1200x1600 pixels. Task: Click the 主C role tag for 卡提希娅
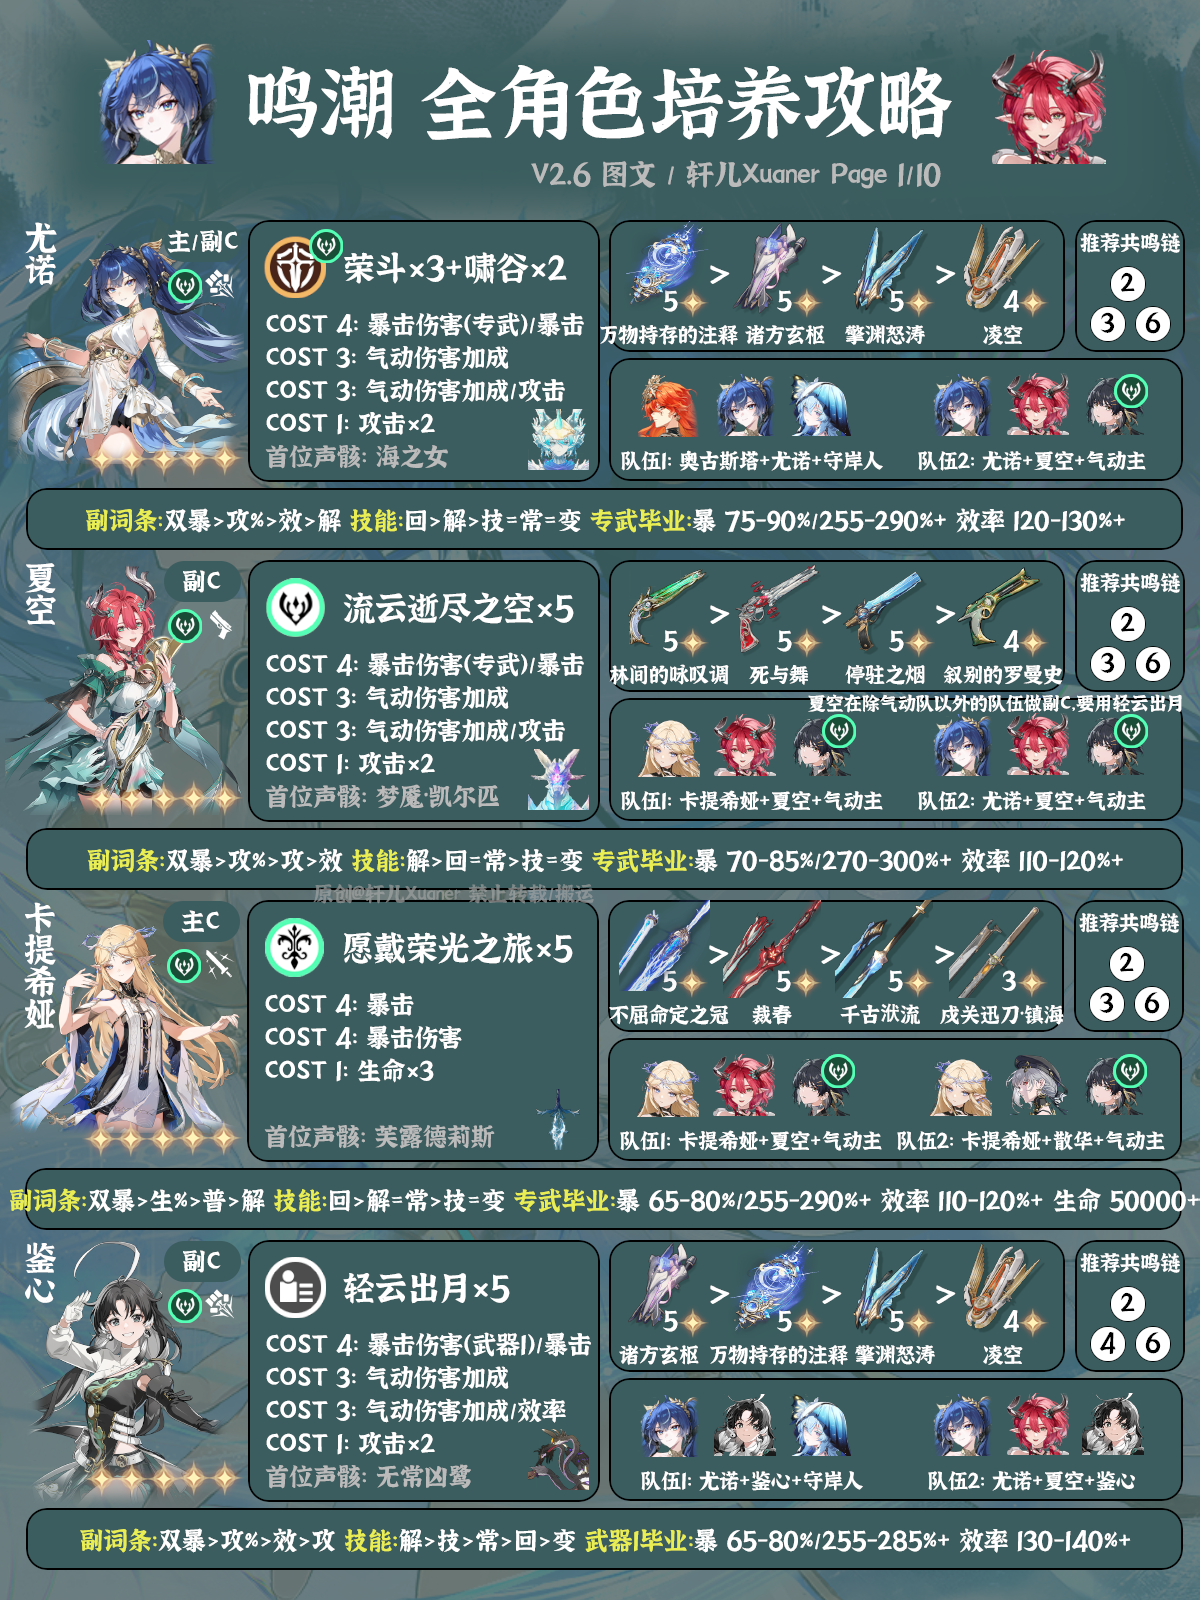pyautogui.click(x=202, y=921)
